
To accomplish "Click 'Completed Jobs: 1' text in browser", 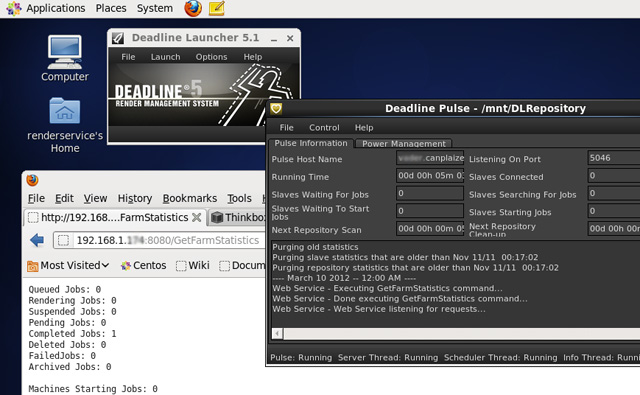I will click(72, 333).
